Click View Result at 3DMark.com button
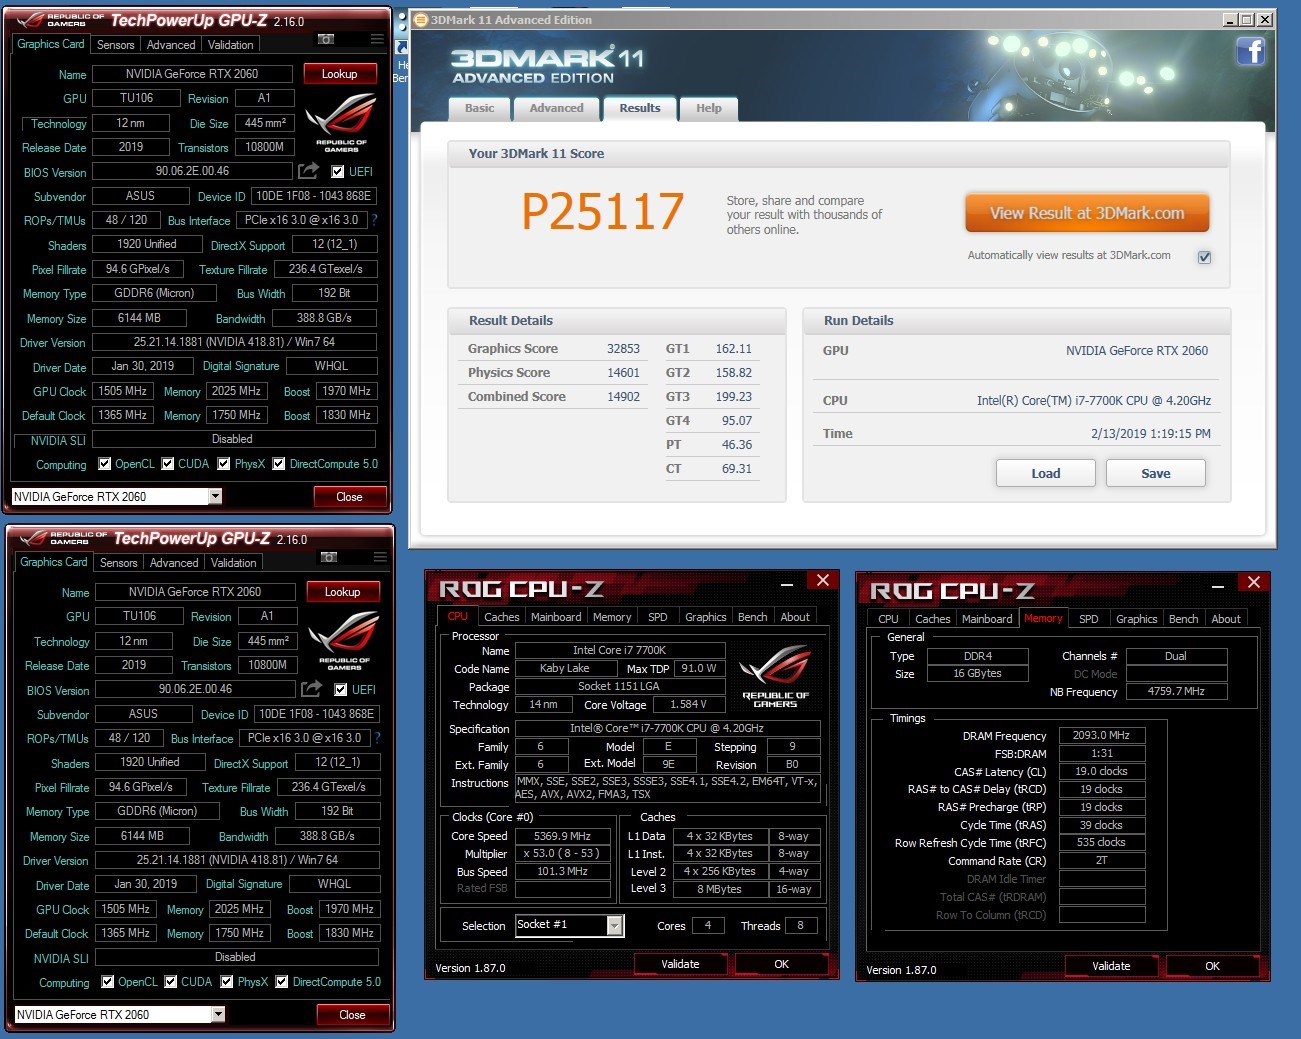The width and height of the screenshot is (1301, 1039). [1087, 213]
